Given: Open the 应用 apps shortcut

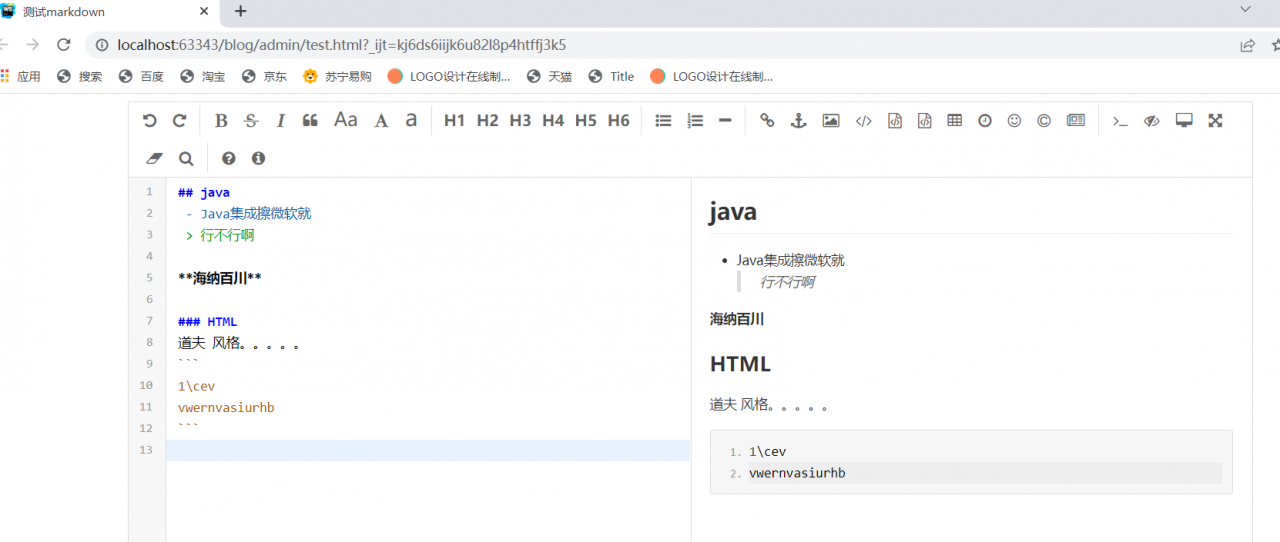Looking at the screenshot, I should [21, 76].
